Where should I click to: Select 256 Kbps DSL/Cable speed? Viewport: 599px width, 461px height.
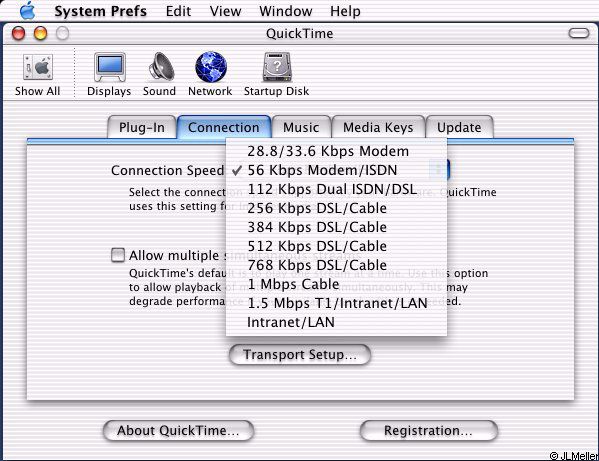point(336,208)
